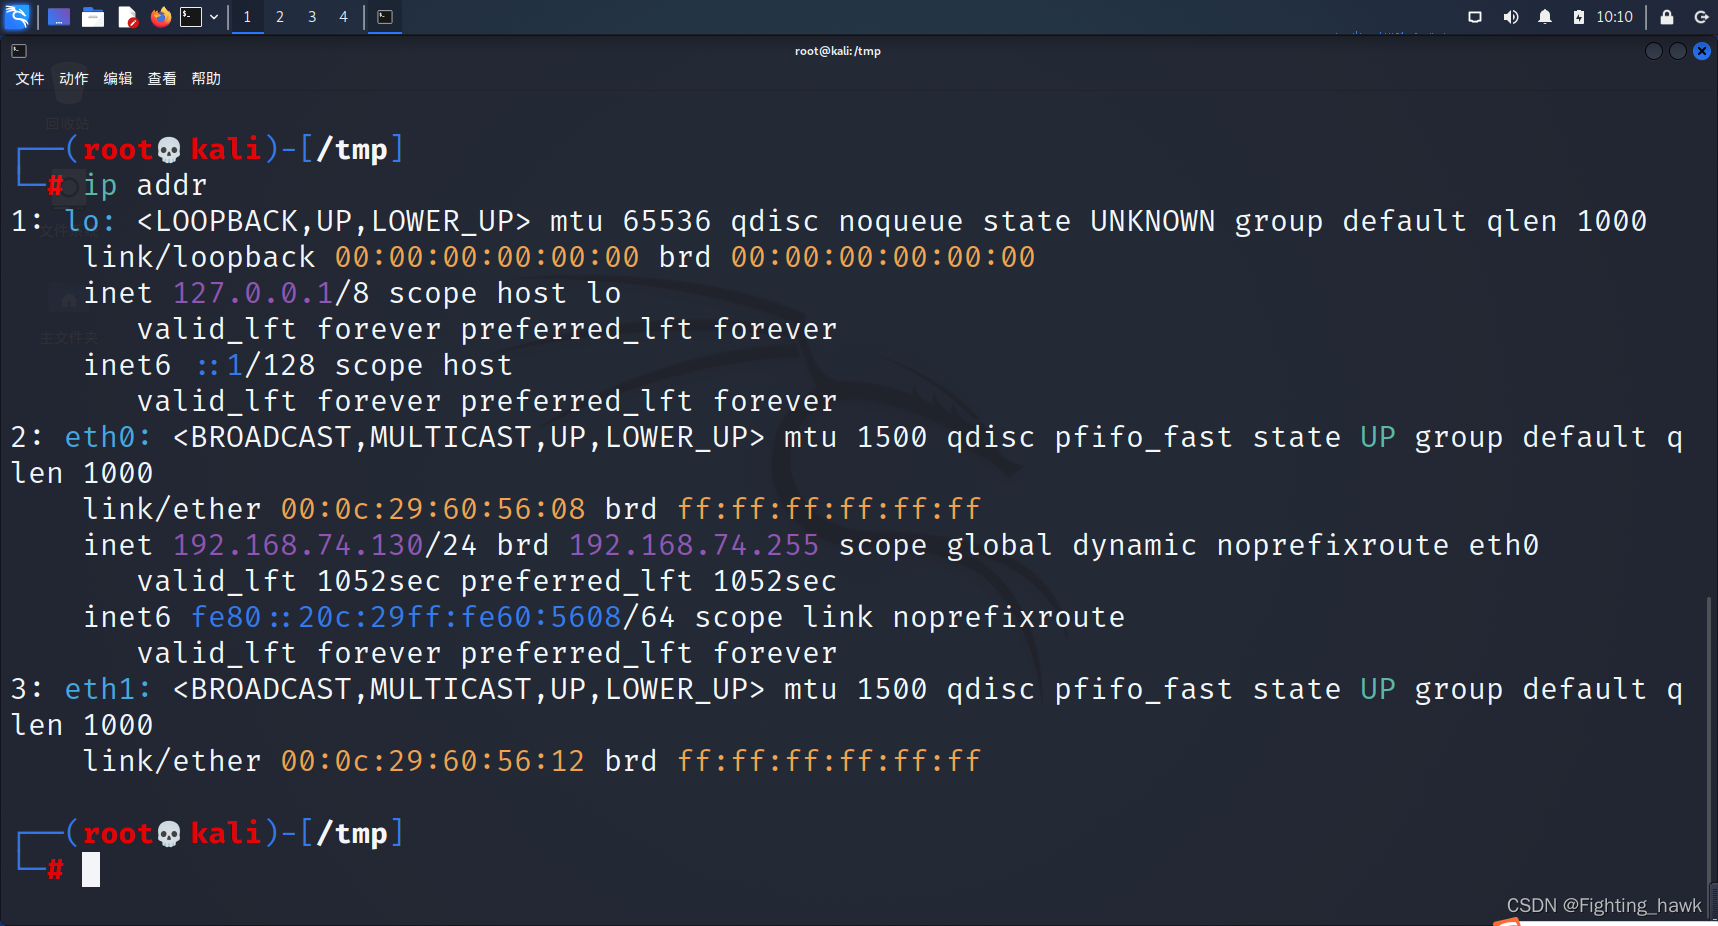Image resolution: width=1718 pixels, height=926 pixels.
Task: Open the notifications bell icon
Action: 1545,17
